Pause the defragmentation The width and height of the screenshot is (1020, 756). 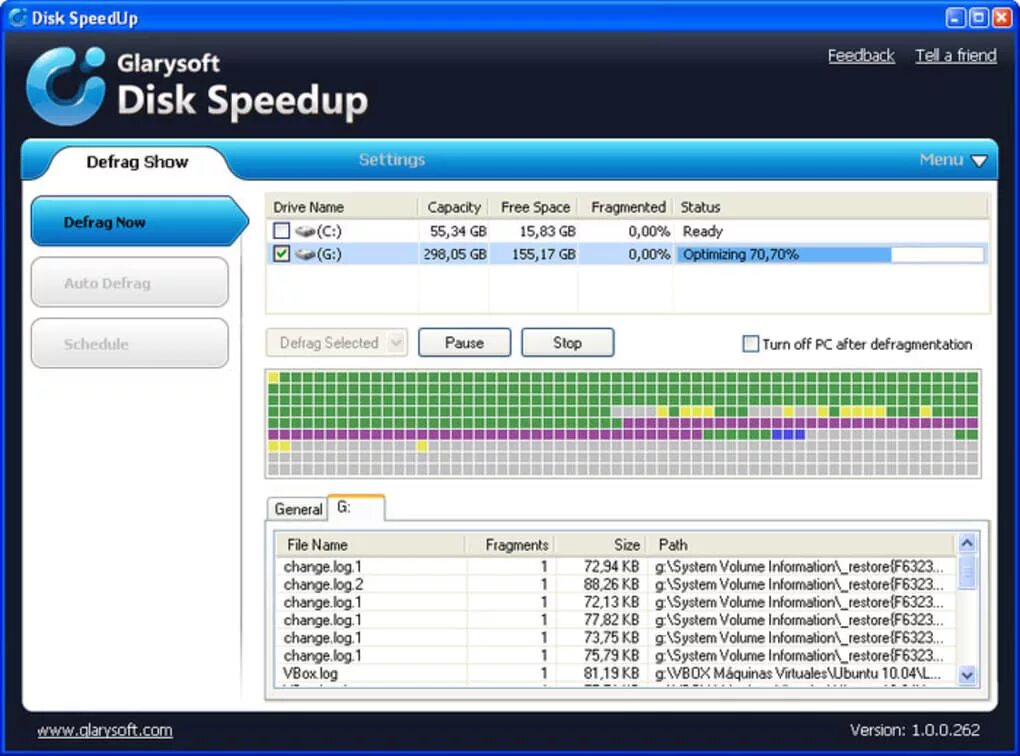[x=464, y=342]
